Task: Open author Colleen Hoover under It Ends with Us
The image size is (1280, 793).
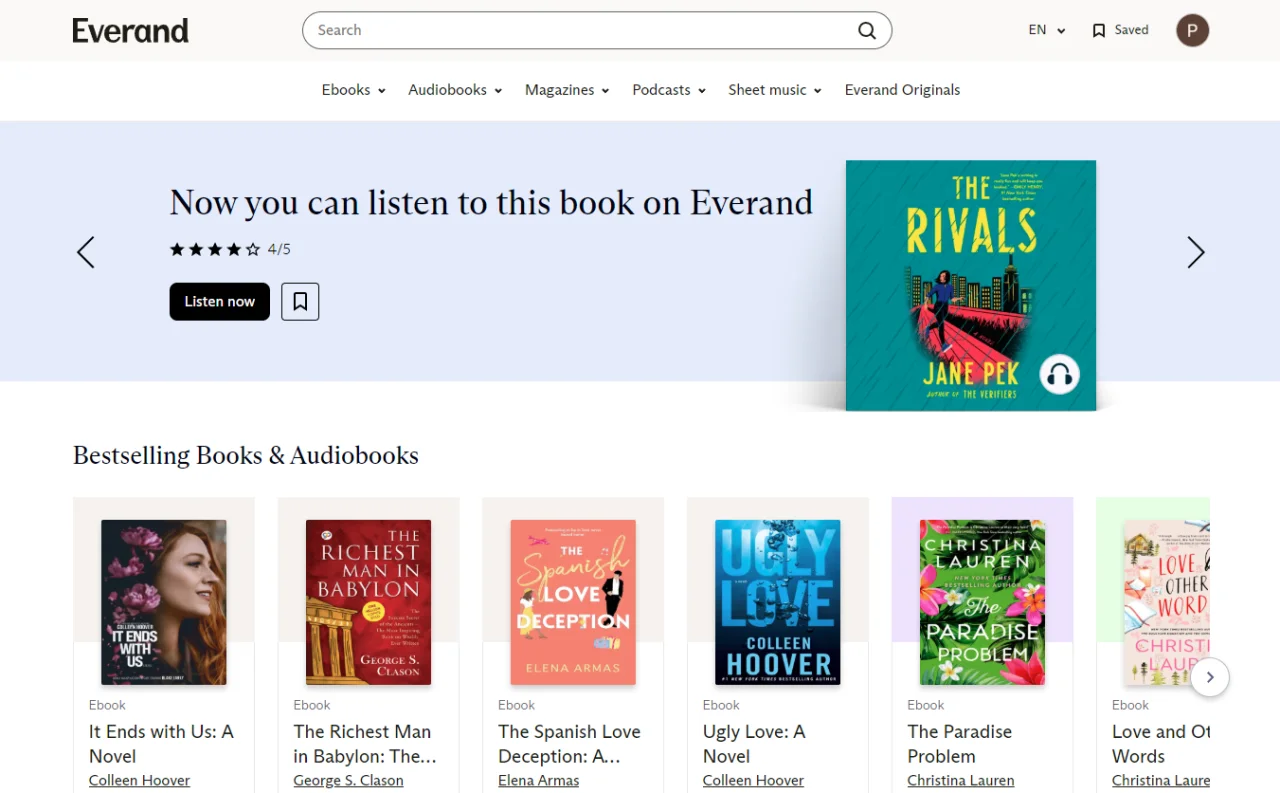Action: tap(139, 781)
